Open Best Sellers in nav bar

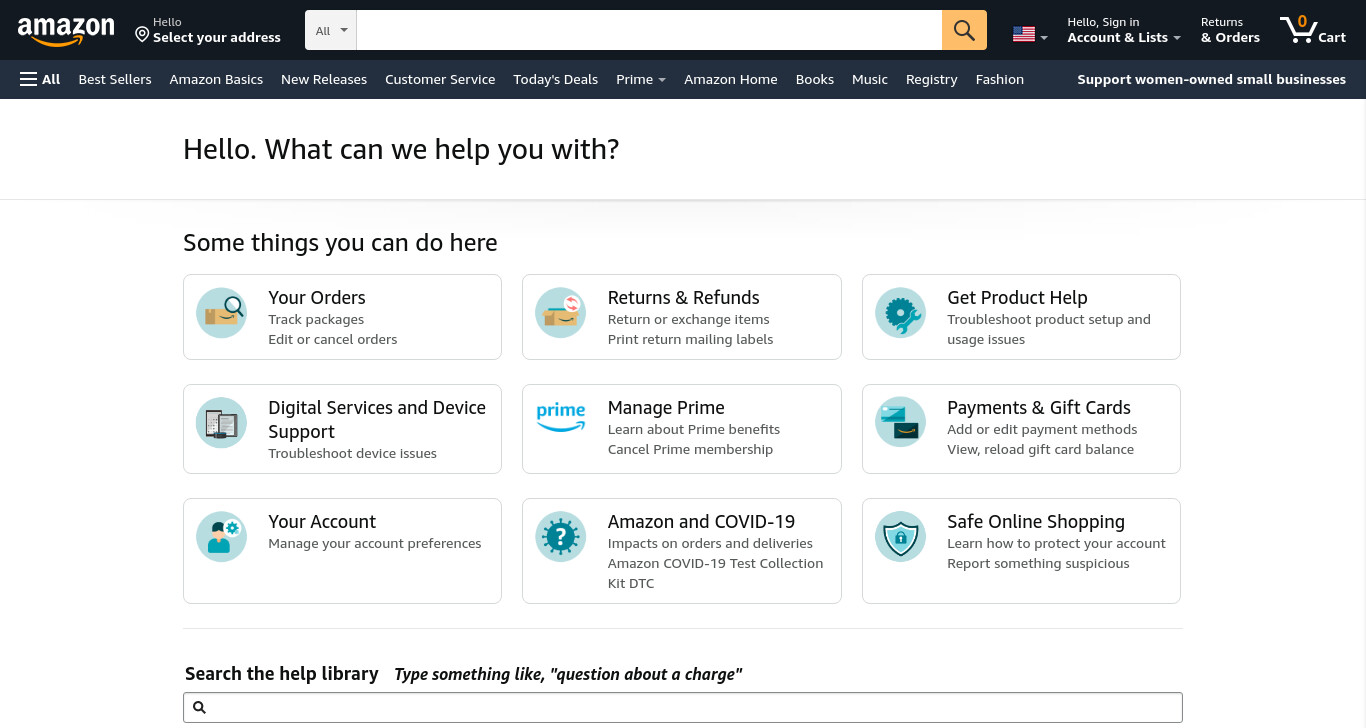115,79
